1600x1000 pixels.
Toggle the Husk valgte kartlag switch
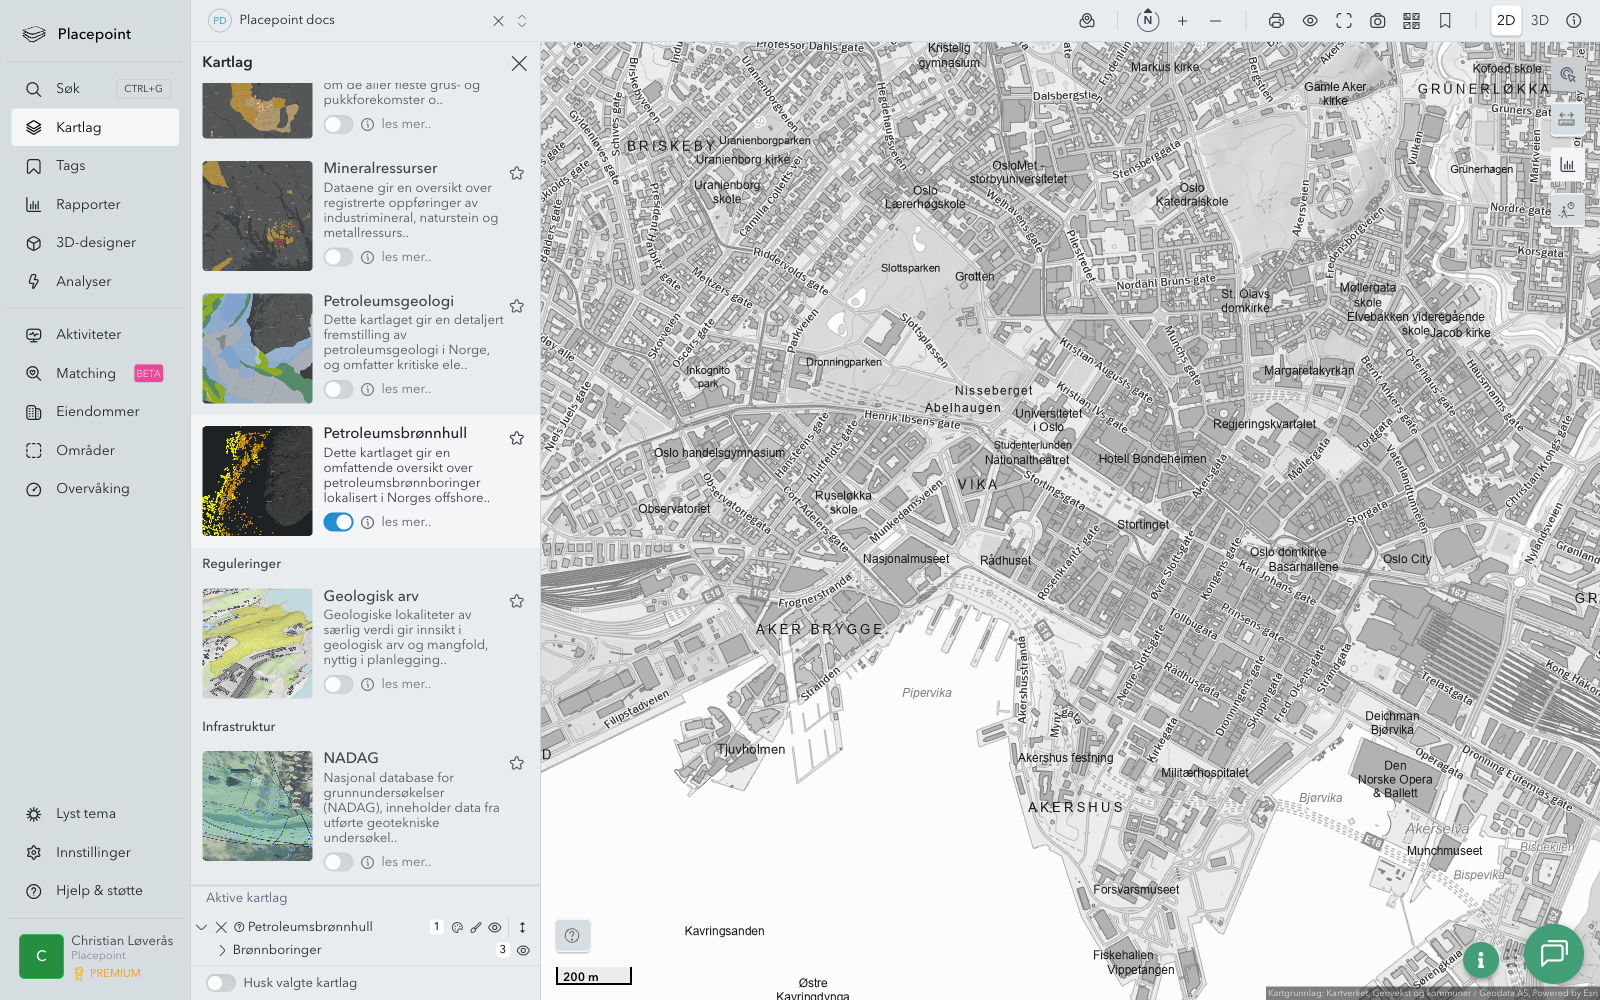[x=221, y=983]
